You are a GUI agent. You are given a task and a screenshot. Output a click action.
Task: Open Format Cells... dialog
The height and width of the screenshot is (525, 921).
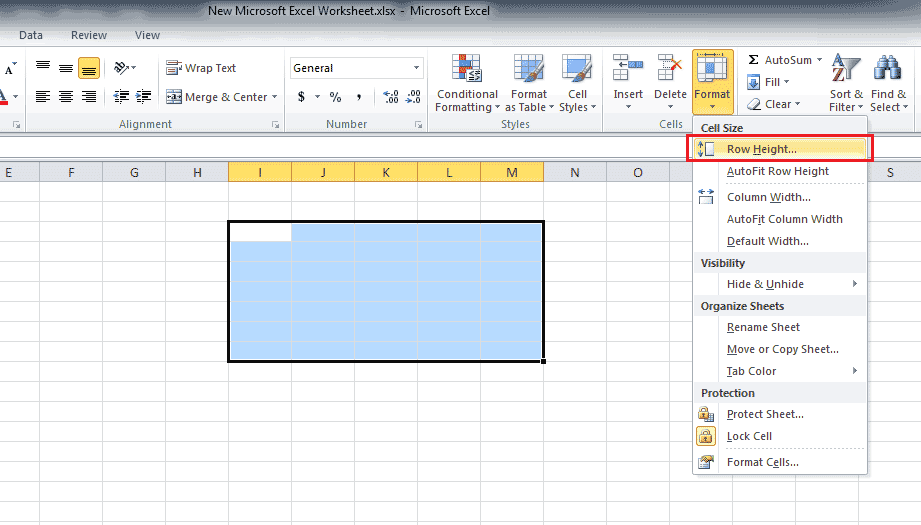point(779,462)
